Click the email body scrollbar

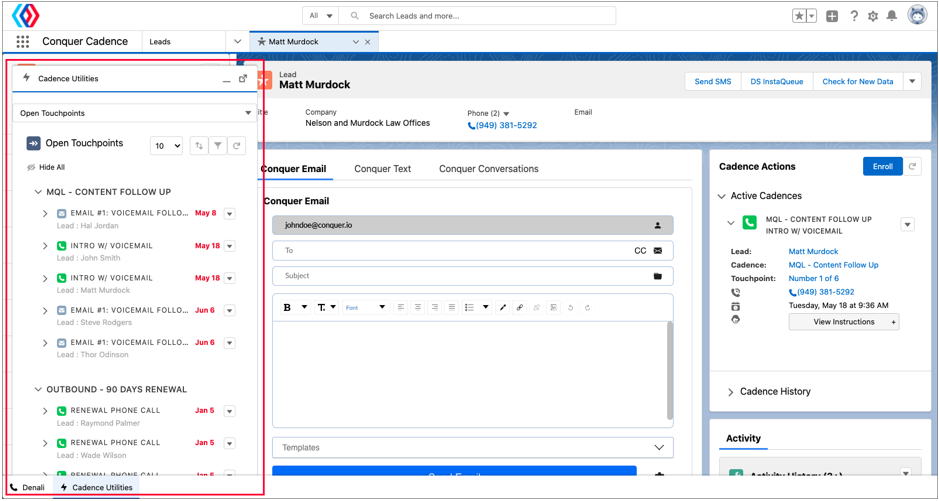coord(670,371)
